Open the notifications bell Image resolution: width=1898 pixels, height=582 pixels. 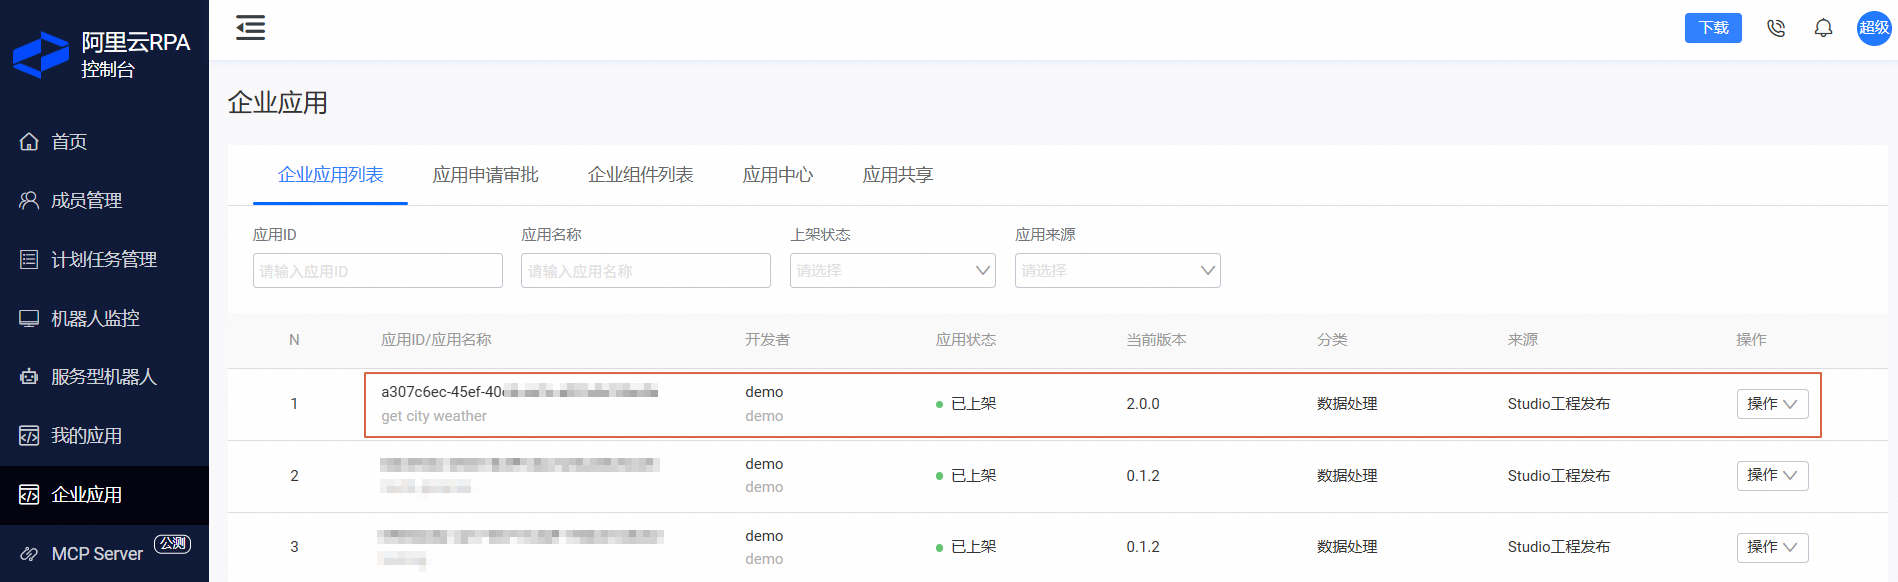(1823, 28)
